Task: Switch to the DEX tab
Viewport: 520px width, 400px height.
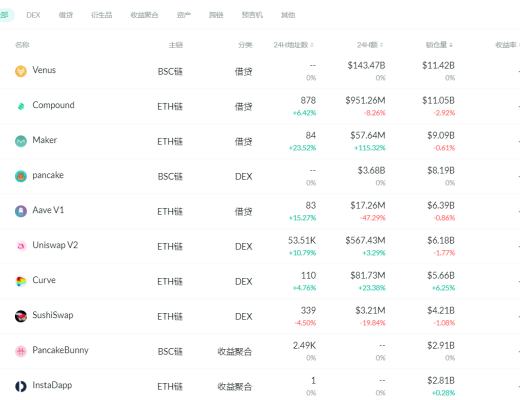Action: point(33,15)
